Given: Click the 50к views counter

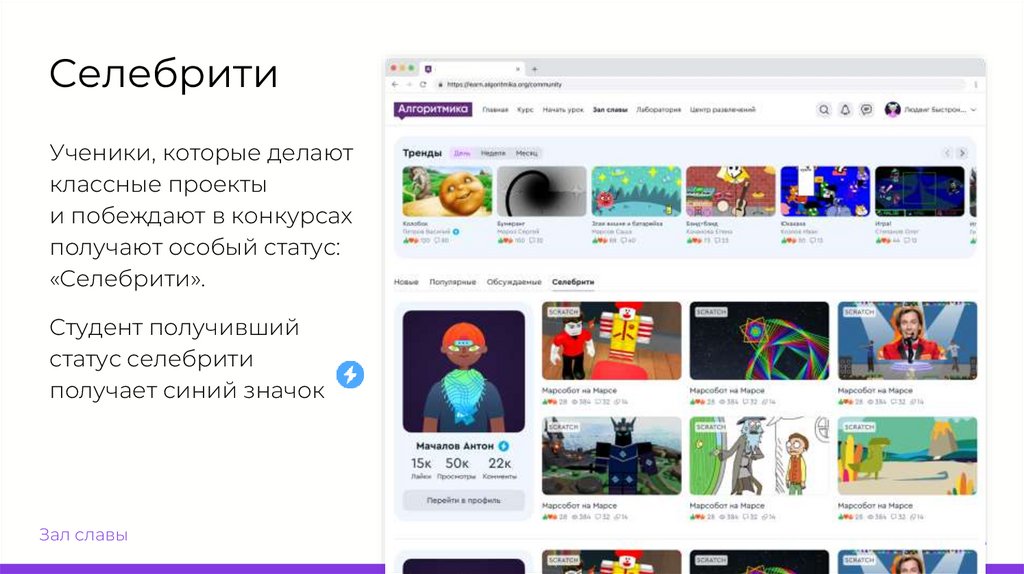Looking at the screenshot, I should pos(457,463).
